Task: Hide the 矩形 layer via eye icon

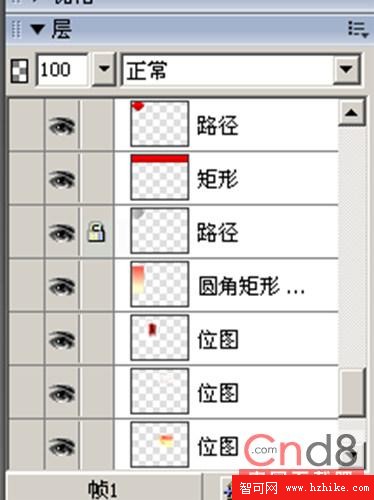Action: click(x=62, y=179)
